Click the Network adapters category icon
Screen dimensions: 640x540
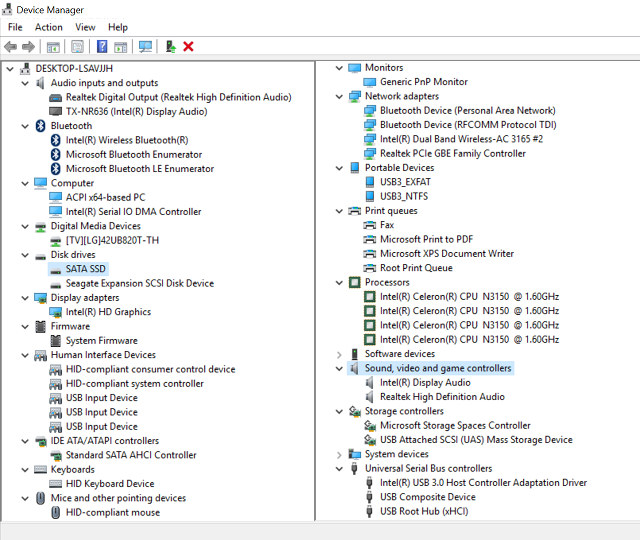tap(355, 96)
